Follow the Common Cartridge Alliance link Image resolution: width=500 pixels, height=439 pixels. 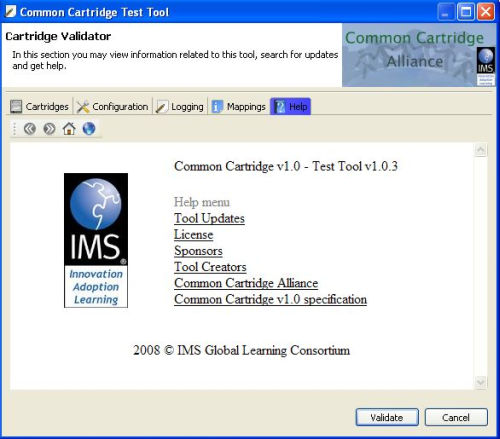click(x=246, y=283)
